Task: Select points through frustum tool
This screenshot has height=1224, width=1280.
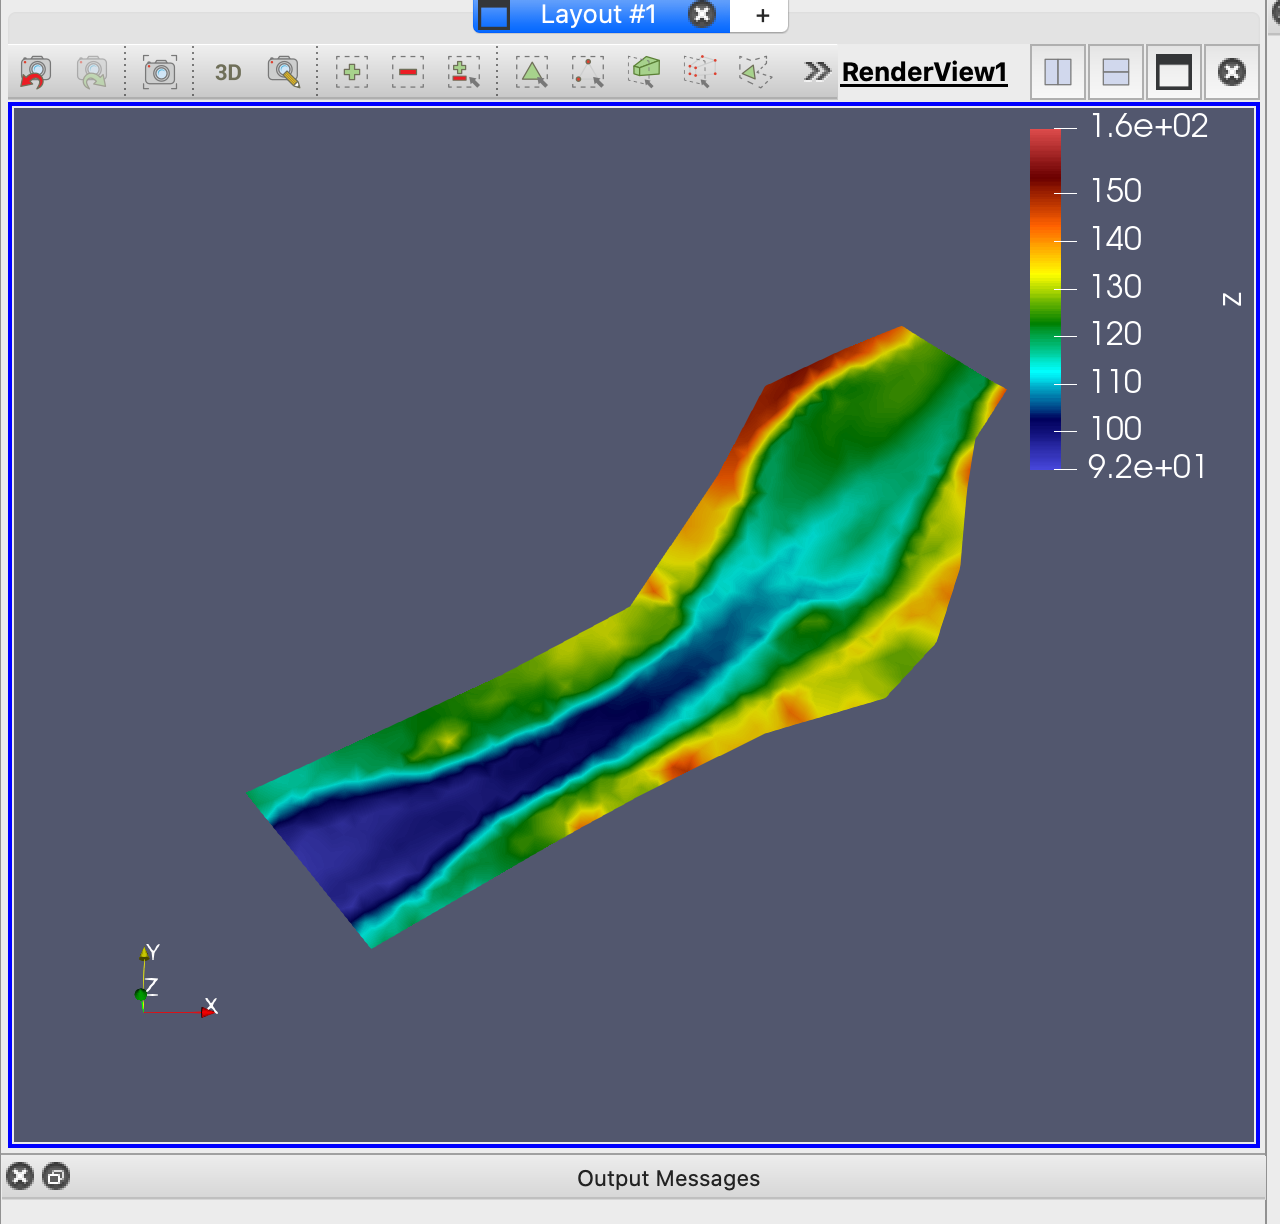Action: tap(700, 72)
